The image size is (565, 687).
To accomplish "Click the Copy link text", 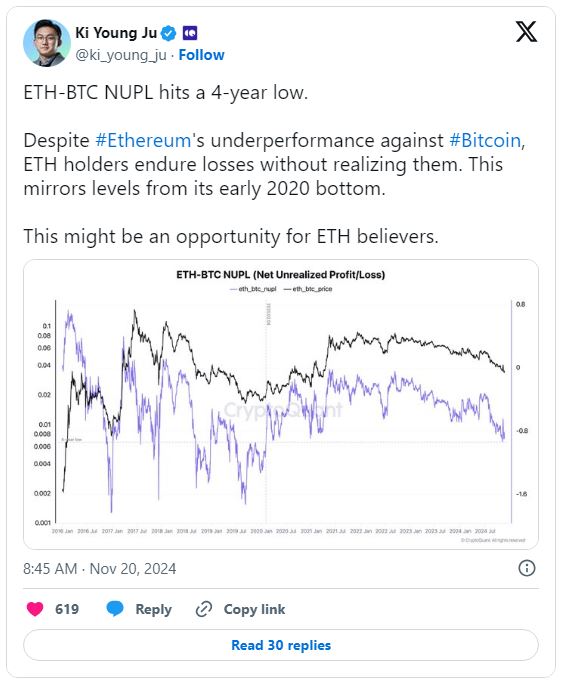I will pos(254,609).
